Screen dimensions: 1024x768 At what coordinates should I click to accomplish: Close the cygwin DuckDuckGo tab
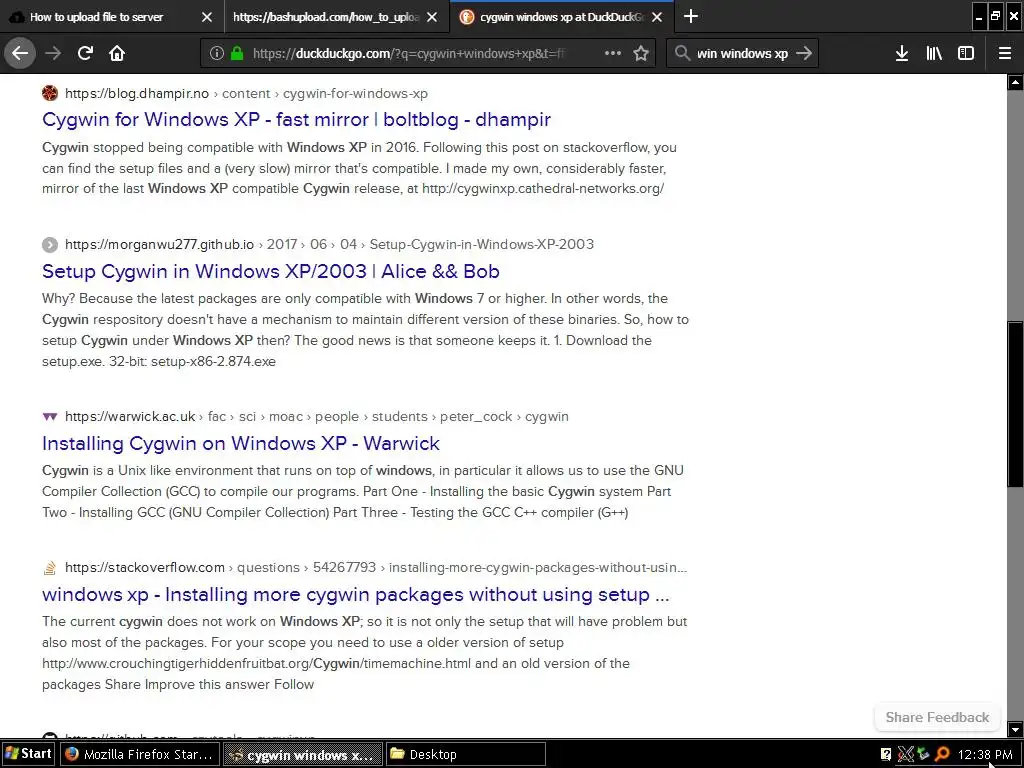click(x=658, y=17)
